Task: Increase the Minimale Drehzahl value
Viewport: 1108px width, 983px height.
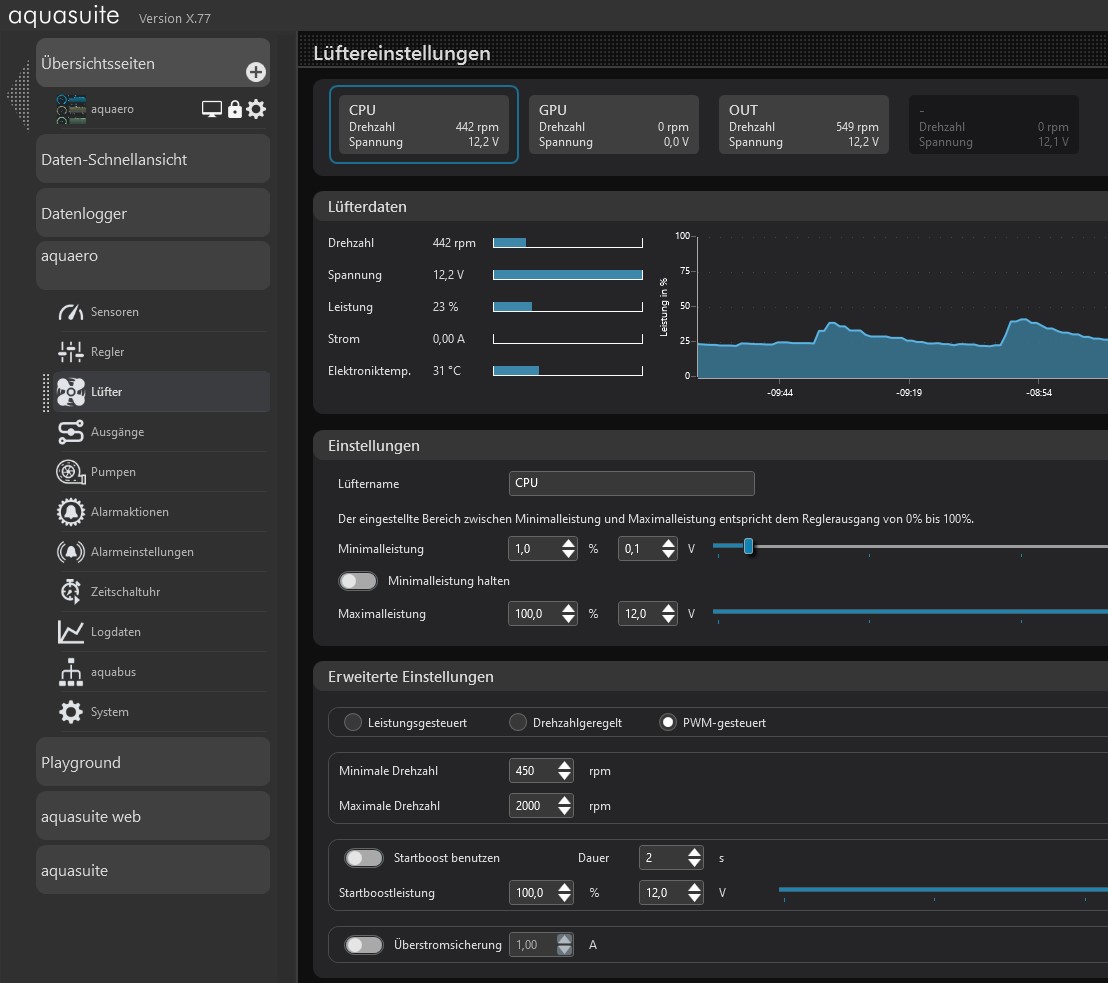Action: (565, 766)
